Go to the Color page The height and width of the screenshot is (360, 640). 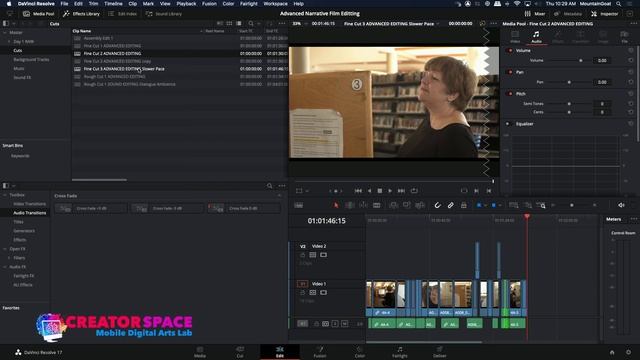[x=360, y=352]
